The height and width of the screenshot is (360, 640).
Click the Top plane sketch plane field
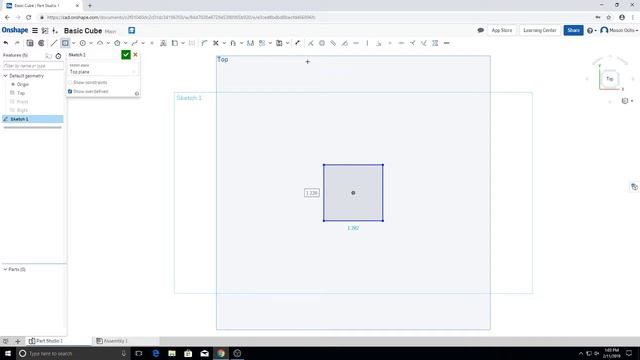pos(102,72)
